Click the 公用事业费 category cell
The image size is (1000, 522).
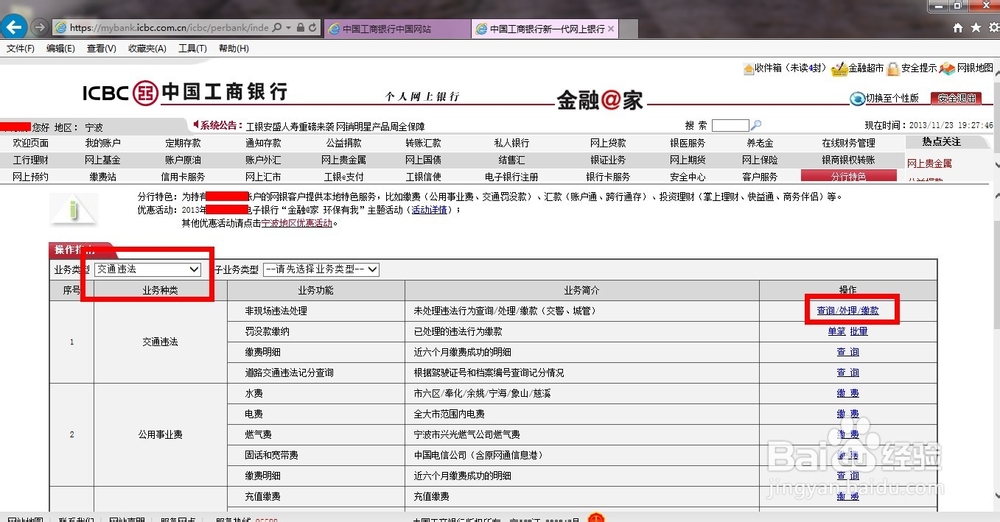pyautogui.click(x=160, y=435)
